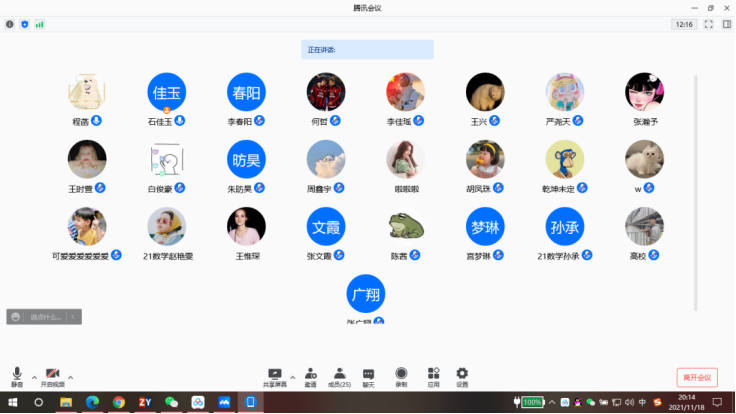Image resolution: width=736 pixels, height=414 pixels.
Task: Click the red 离开会议 leave meeting button
Action: tap(697, 377)
